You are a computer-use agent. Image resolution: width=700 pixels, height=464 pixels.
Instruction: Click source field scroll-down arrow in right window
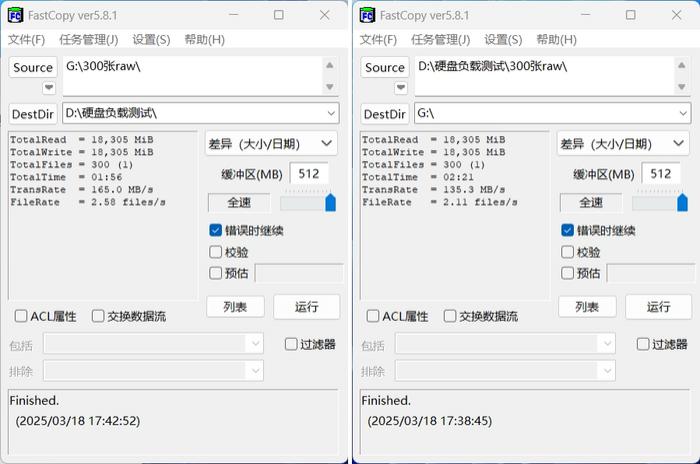click(681, 87)
